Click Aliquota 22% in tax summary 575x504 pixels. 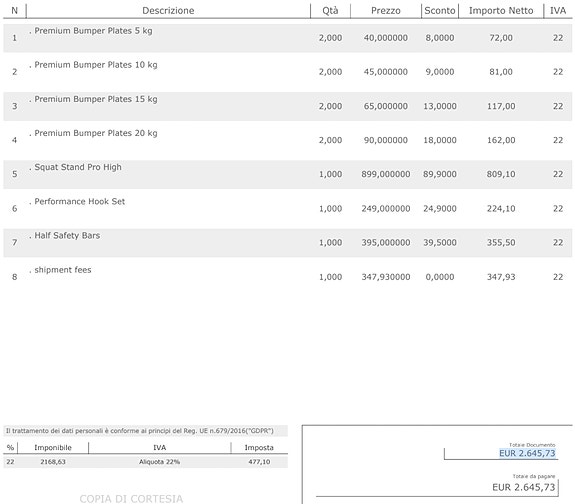pyautogui.click(x=159, y=462)
